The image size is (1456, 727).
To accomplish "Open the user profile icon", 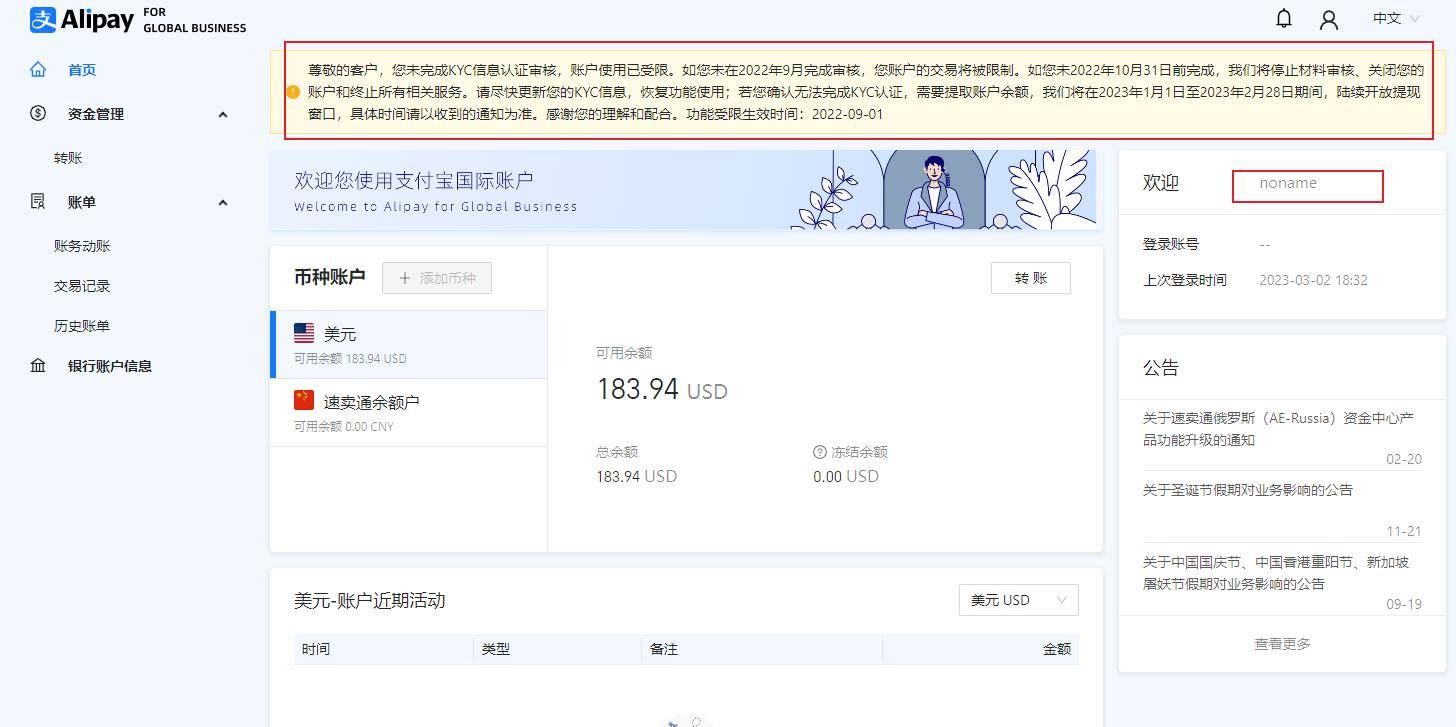I will point(1329,19).
